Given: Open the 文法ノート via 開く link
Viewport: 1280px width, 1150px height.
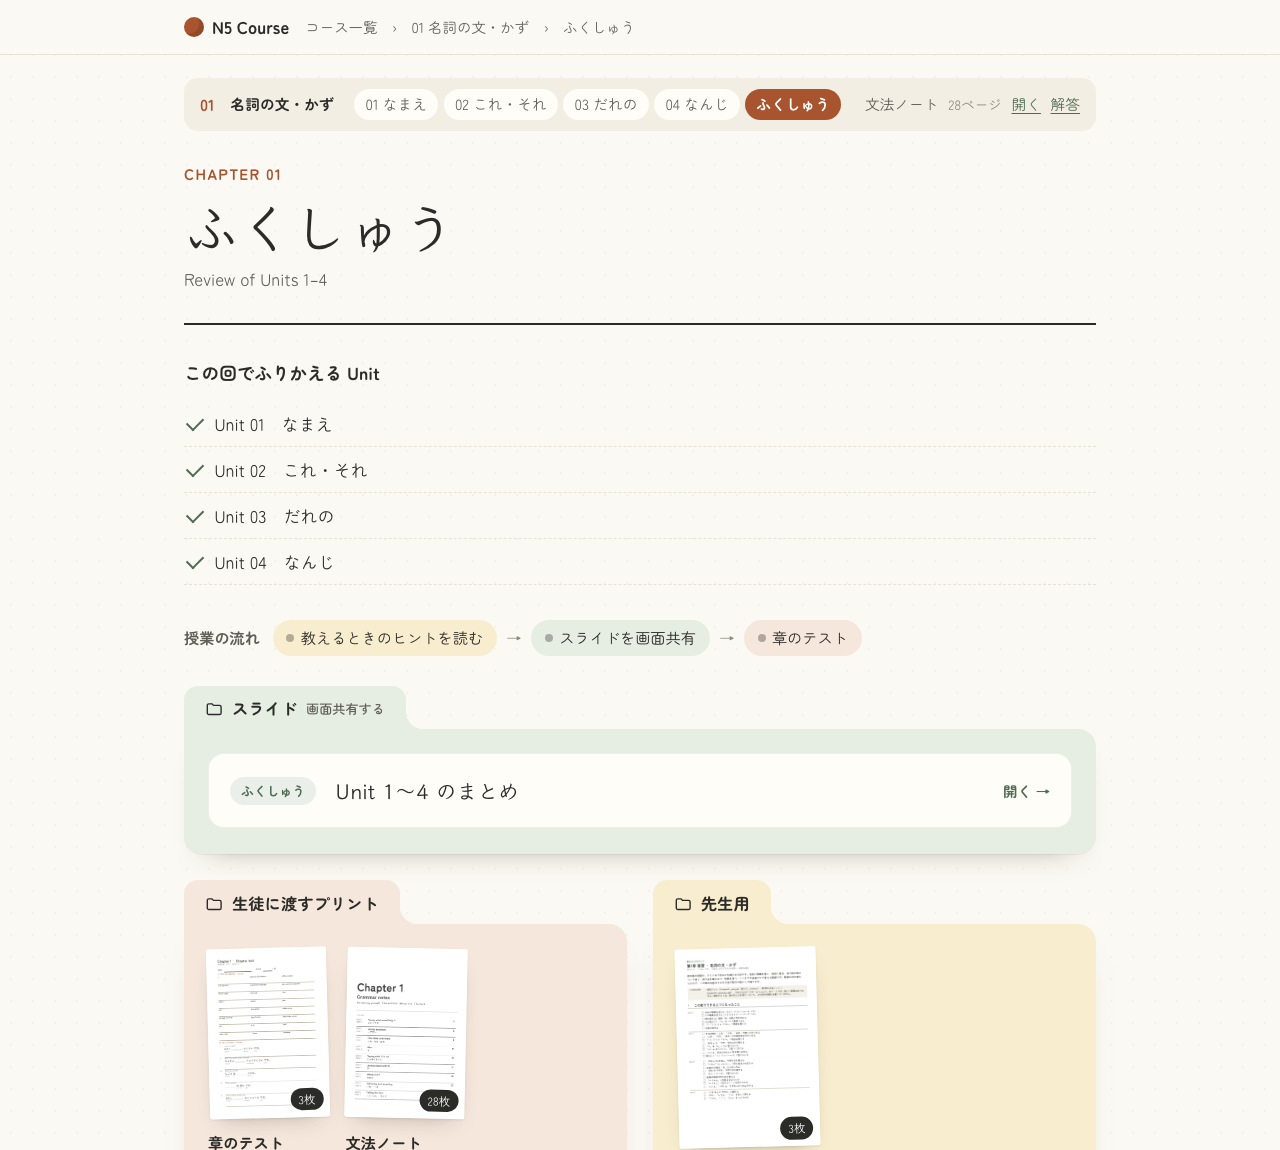Looking at the screenshot, I should click(x=1026, y=105).
